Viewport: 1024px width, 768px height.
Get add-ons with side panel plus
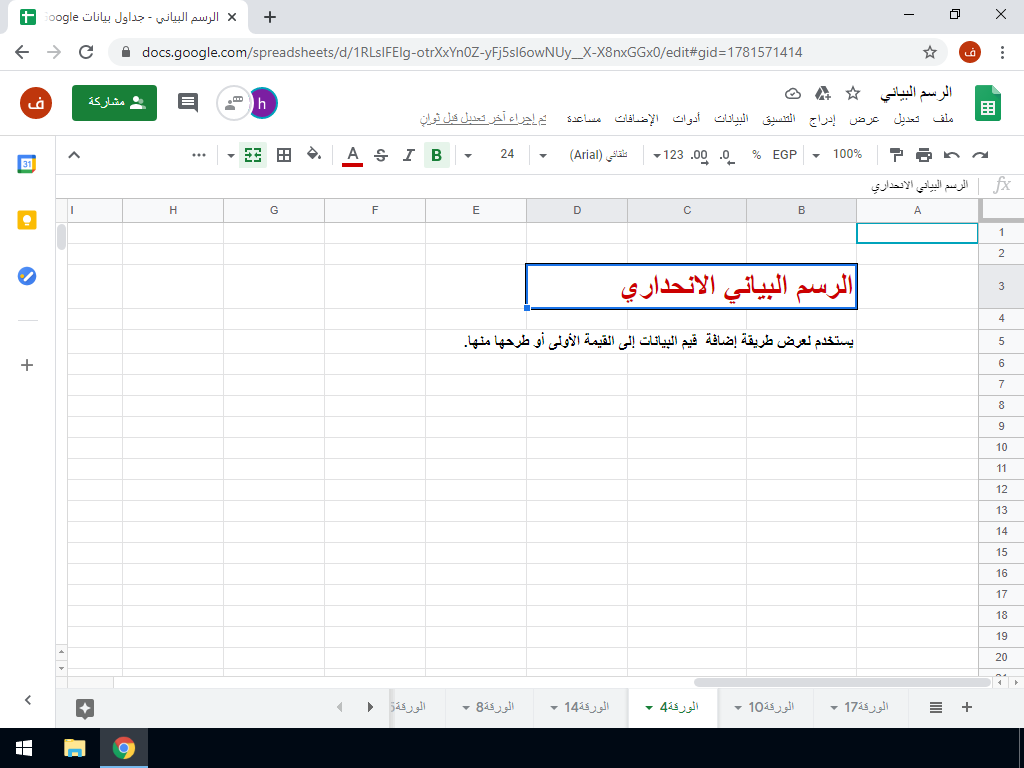click(x=27, y=365)
